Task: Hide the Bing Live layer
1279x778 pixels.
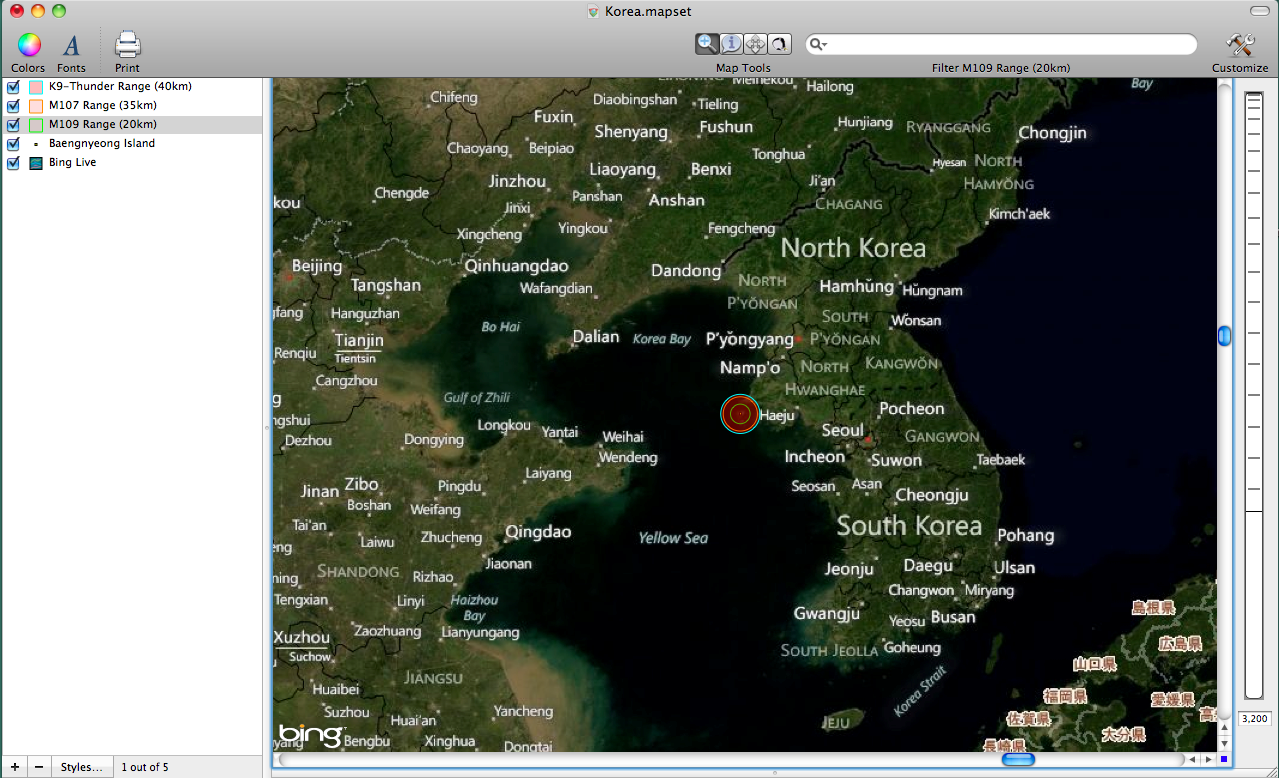Action: point(14,163)
